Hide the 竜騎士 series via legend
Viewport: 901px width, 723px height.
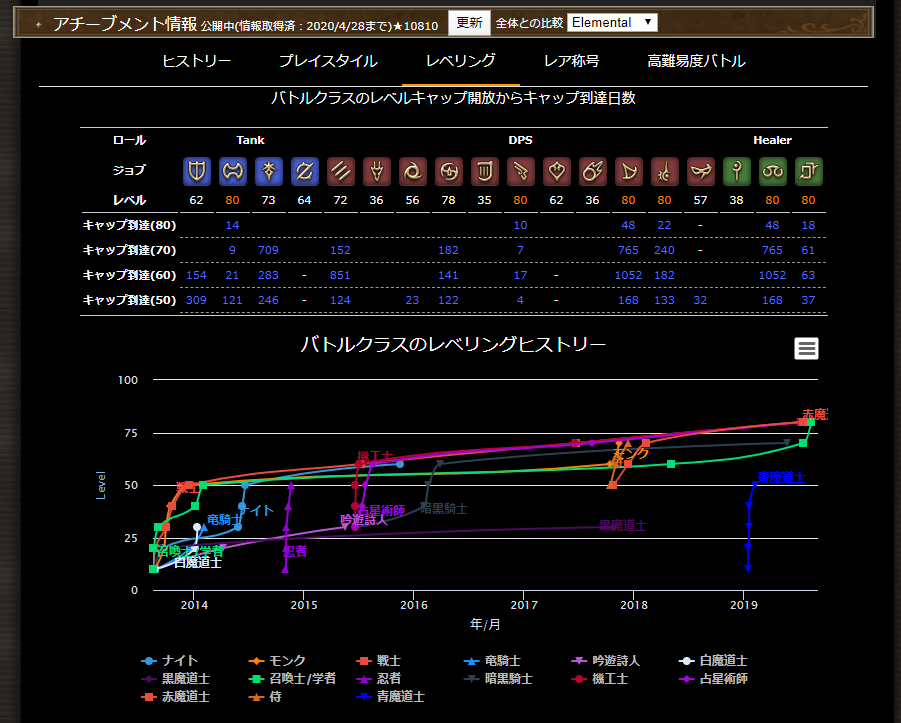(492, 661)
